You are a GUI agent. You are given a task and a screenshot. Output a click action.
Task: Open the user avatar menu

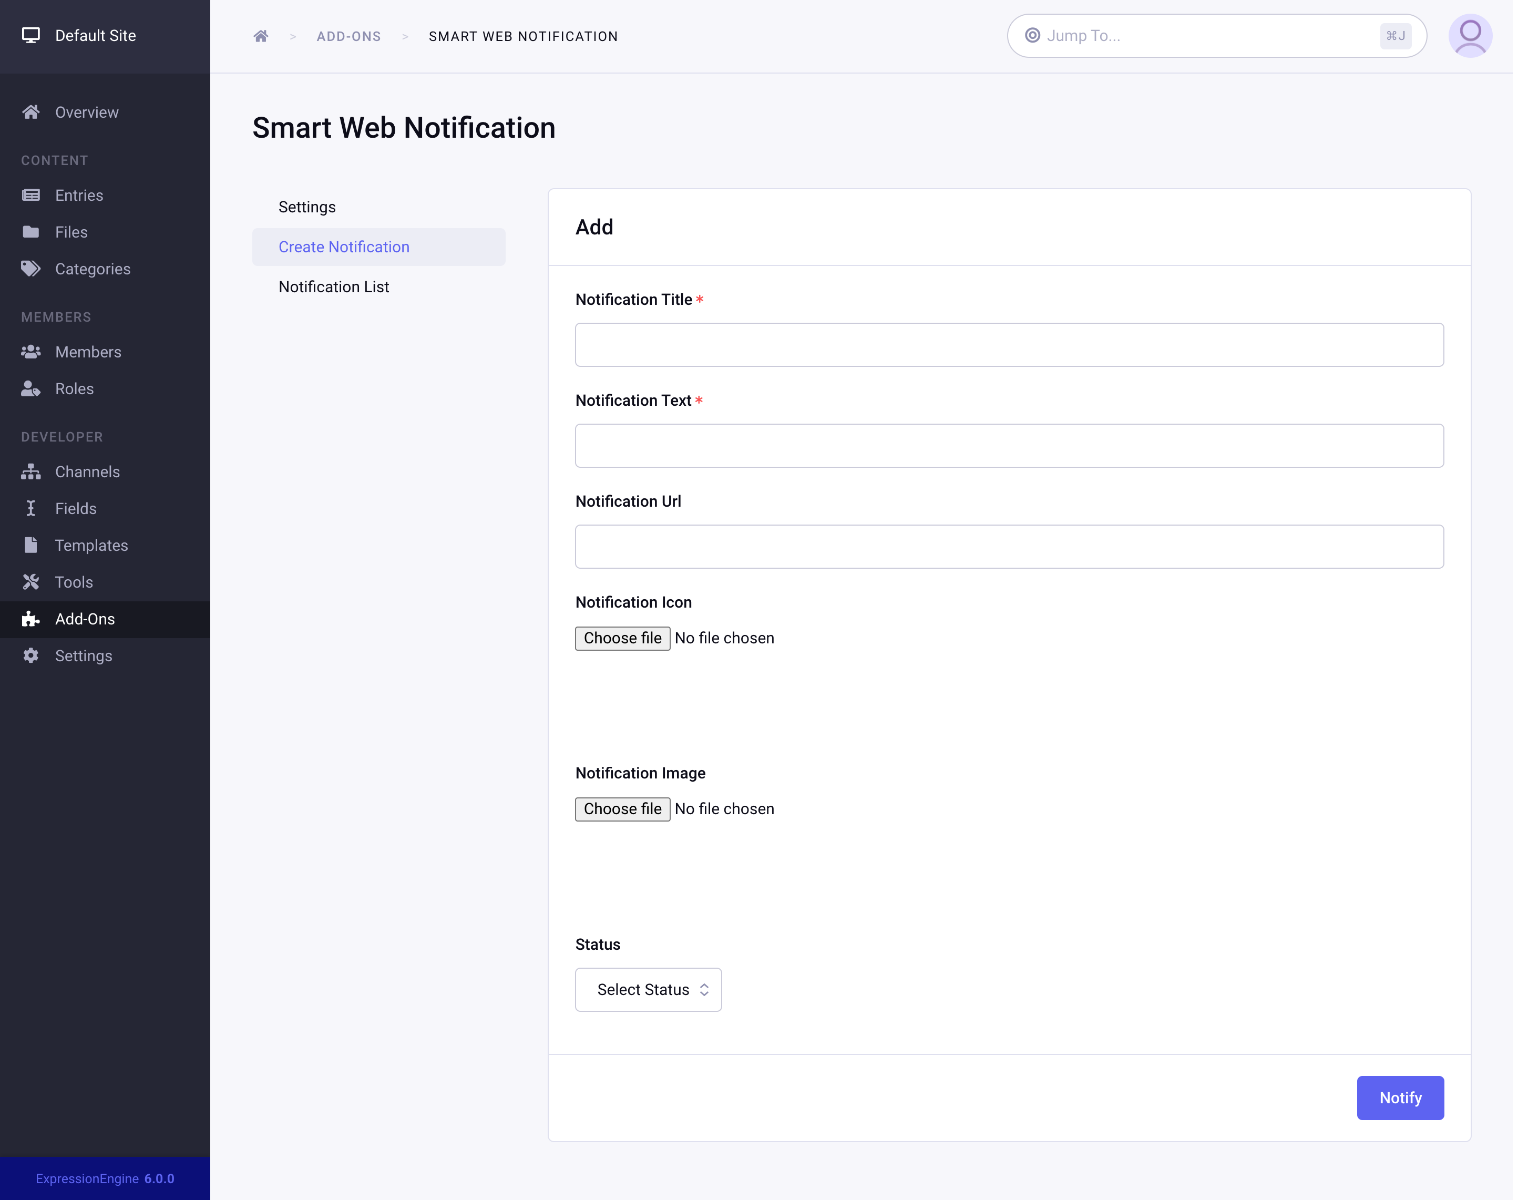pos(1470,36)
